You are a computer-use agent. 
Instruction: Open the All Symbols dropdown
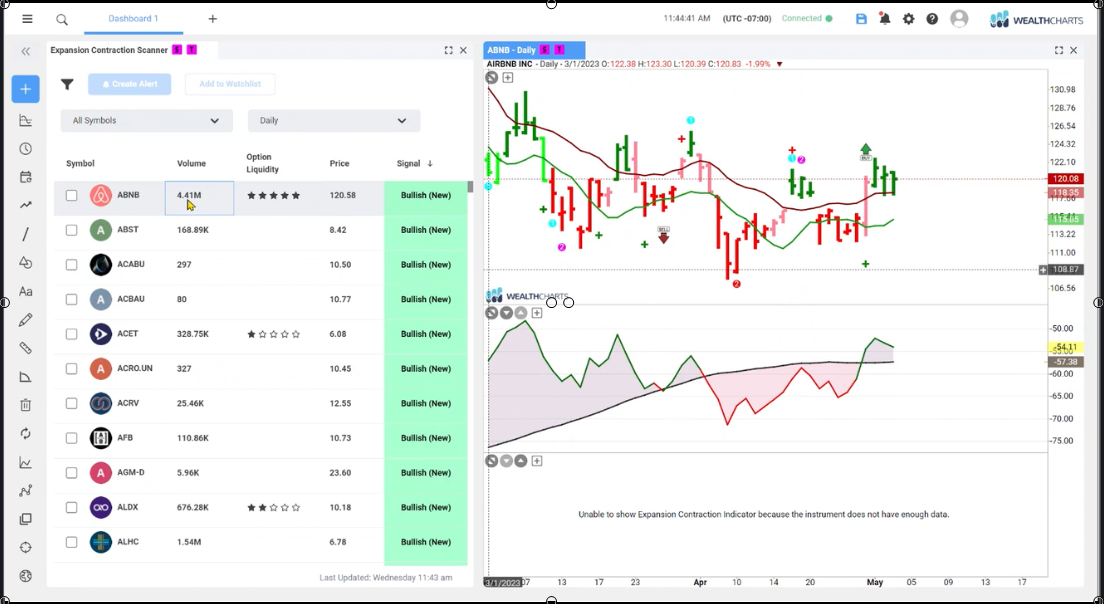(x=146, y=120)
